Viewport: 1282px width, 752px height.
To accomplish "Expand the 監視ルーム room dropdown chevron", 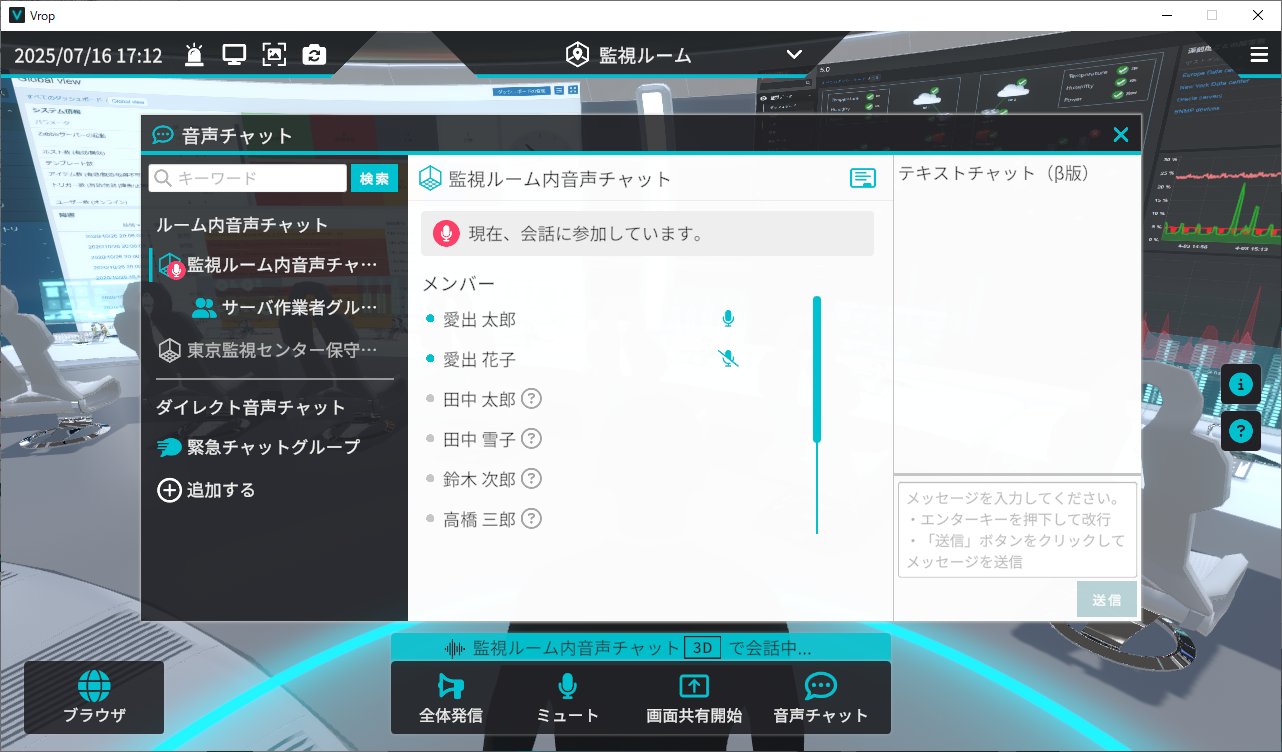I will click(794, 55).
